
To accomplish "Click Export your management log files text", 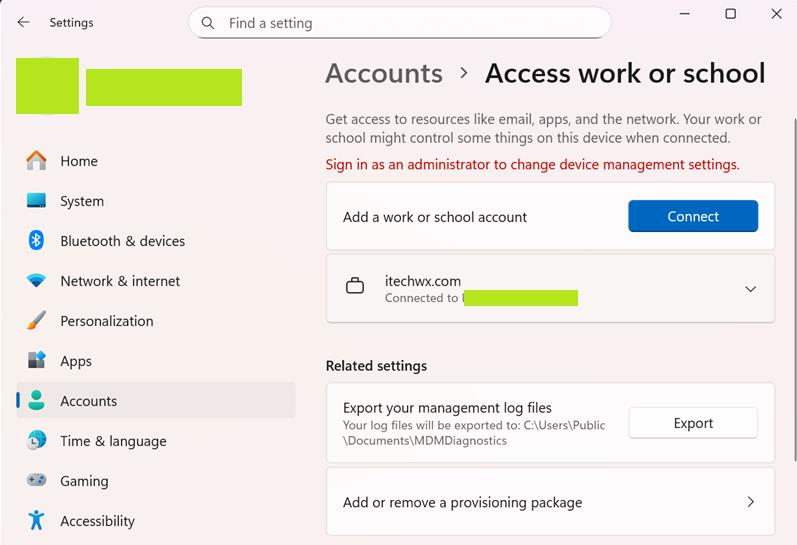I will (x=447, y=408).
